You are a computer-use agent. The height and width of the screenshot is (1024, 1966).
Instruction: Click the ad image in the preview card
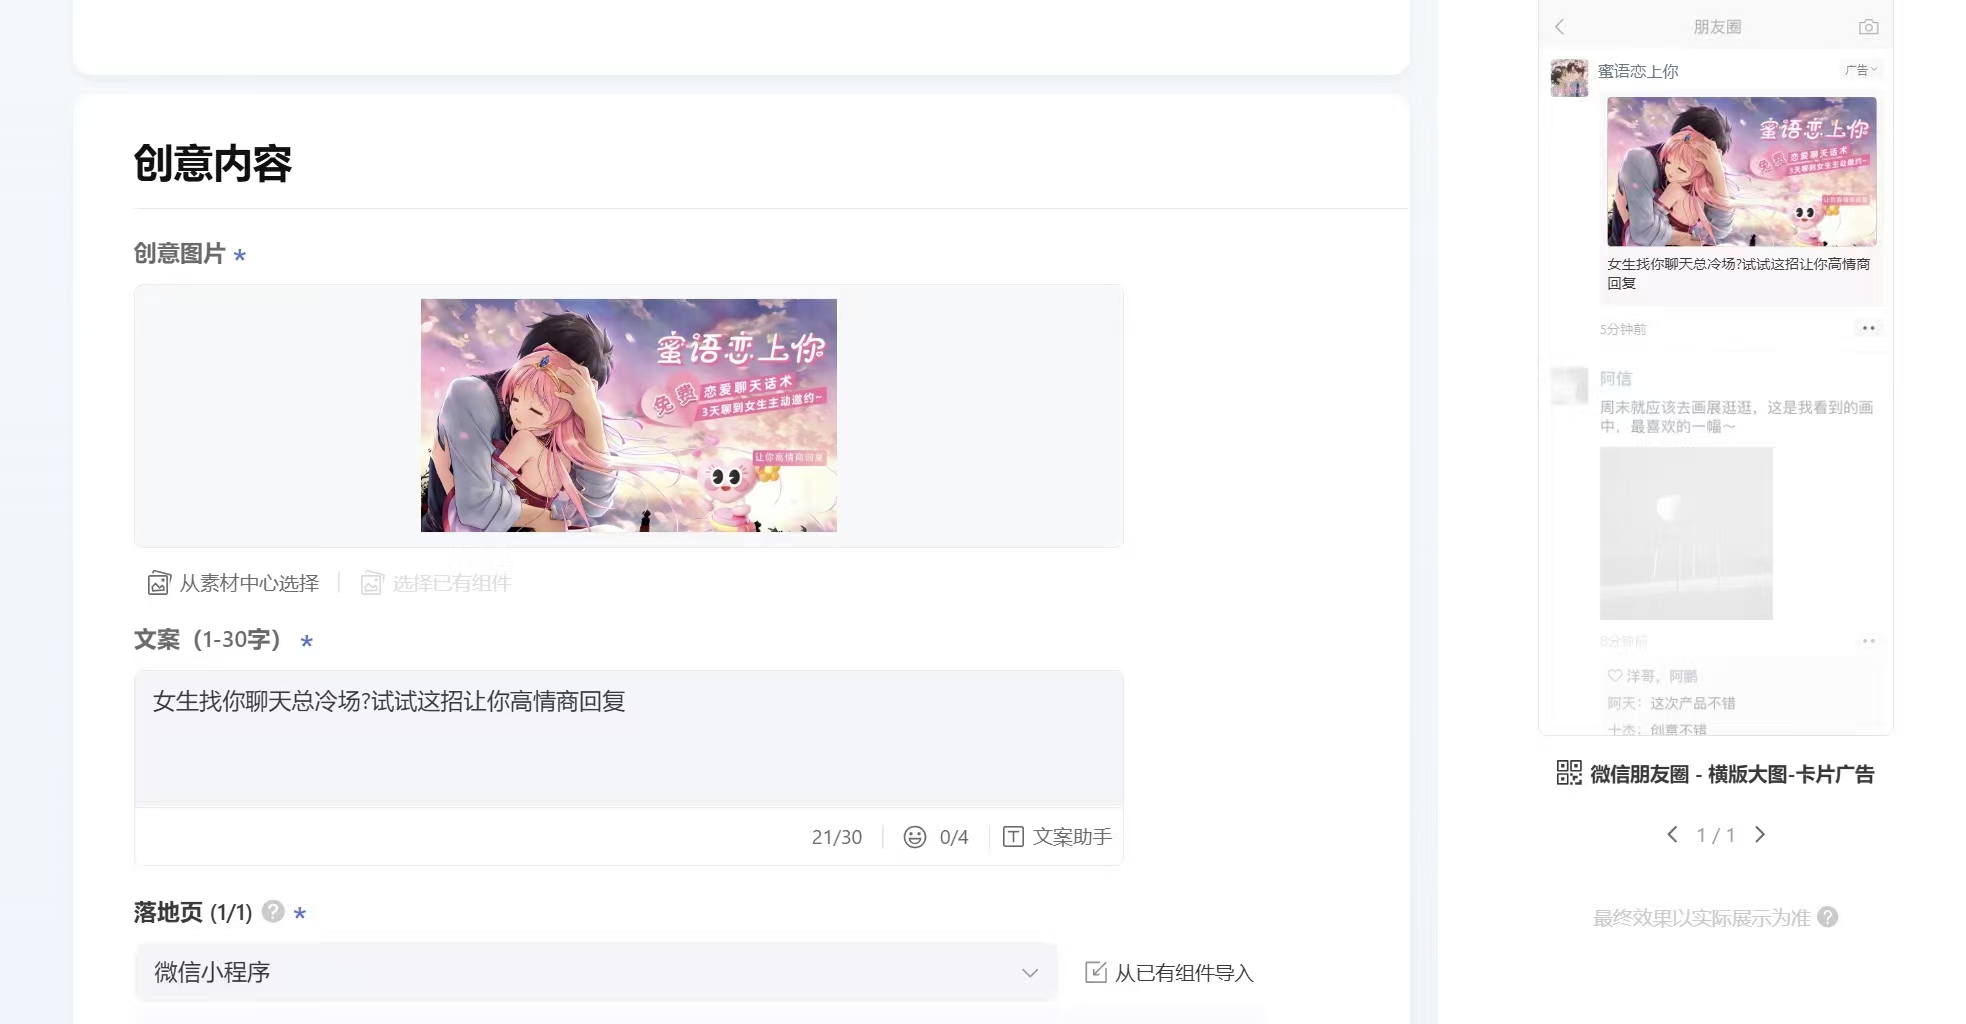[x=1742, y=171]
